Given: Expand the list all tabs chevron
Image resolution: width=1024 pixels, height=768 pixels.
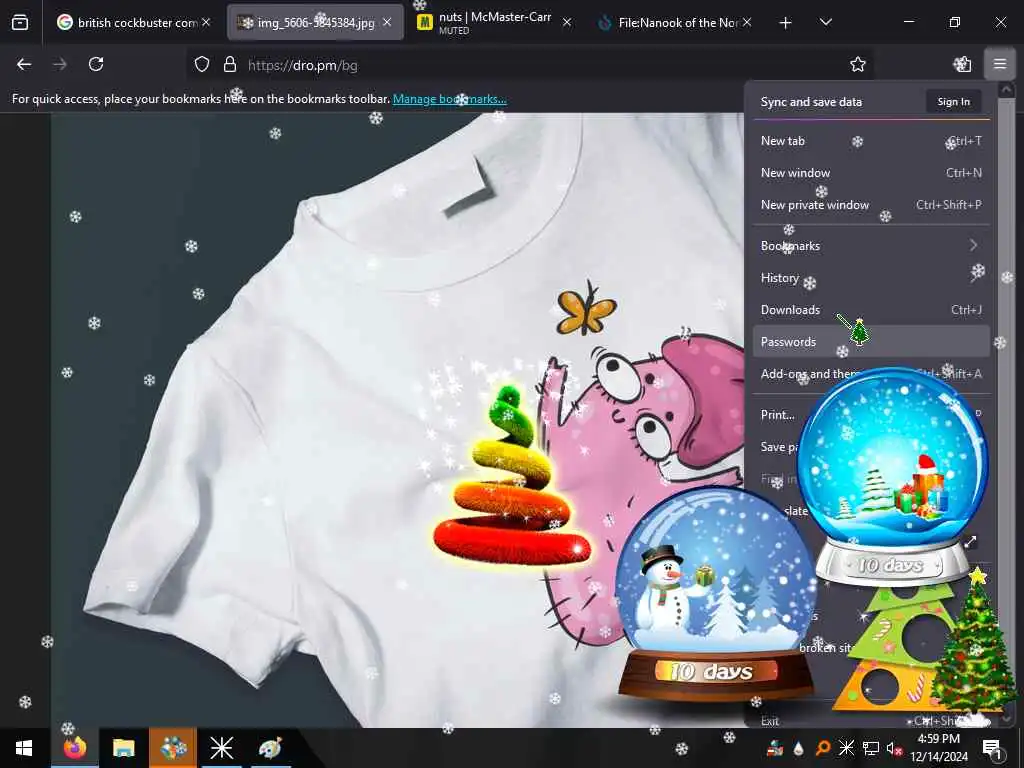Looking at the screenshot, I should (x=825, y=22).
